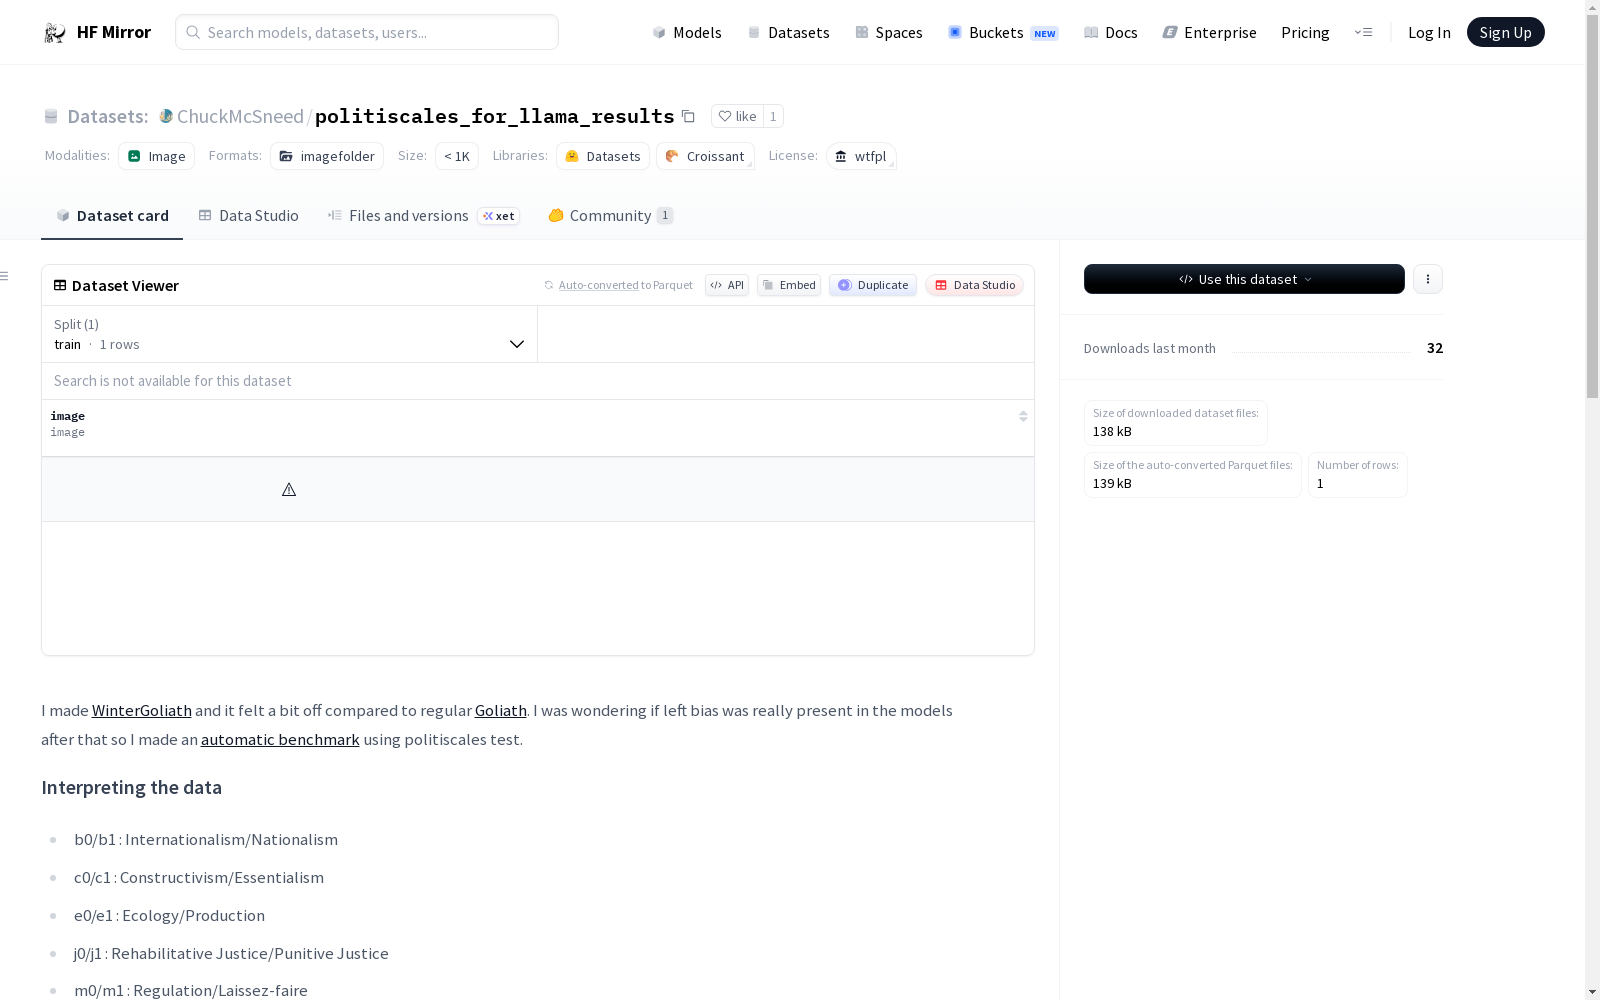Open the Datasets nav item
Screen dimensions: 1600x1000
(x=789, y=32)
